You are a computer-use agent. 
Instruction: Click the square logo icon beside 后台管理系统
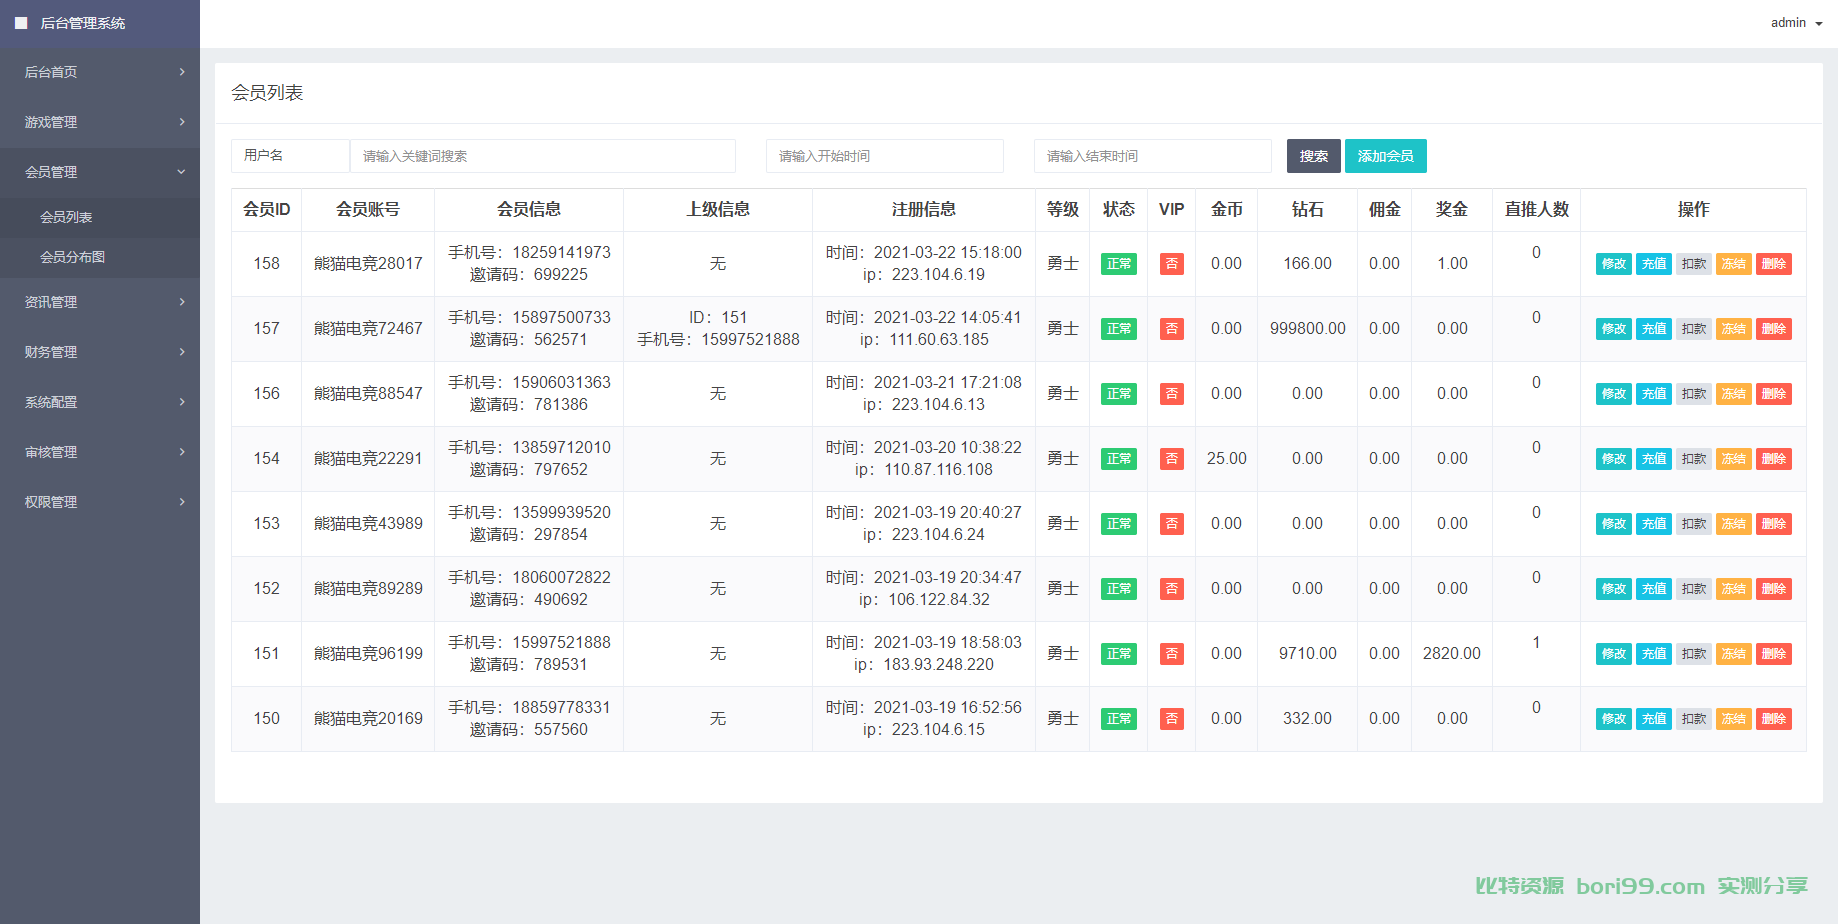pyautogui.click(x=21, y=23)
